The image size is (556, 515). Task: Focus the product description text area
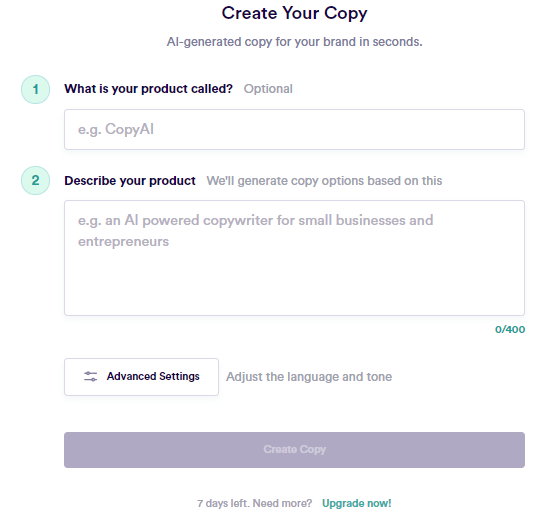tap(294, 258)
